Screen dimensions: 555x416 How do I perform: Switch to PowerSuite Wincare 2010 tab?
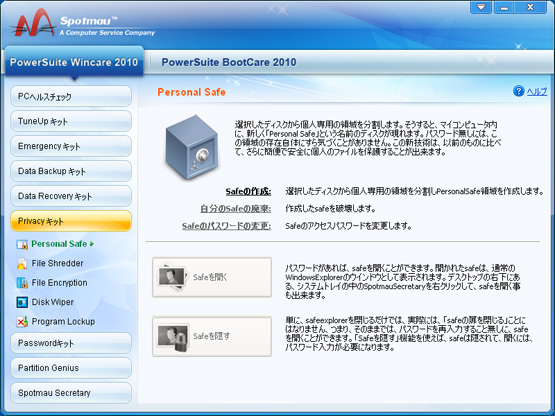point(74,62)
